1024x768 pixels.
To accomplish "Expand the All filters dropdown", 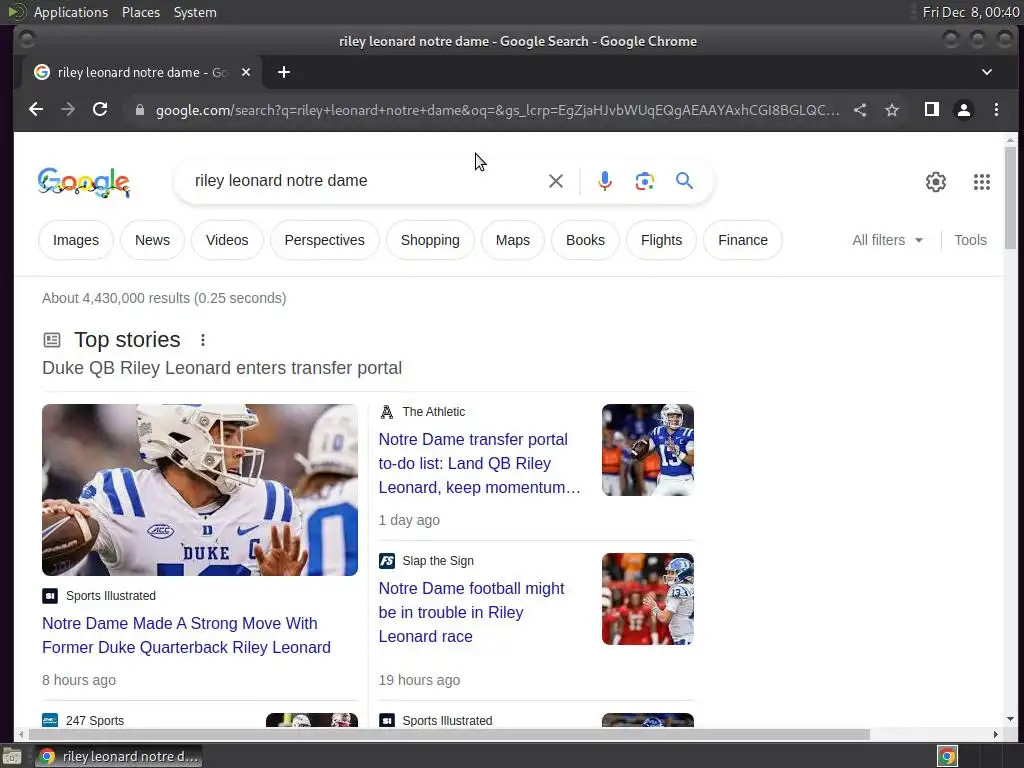I will coord(888,240).
